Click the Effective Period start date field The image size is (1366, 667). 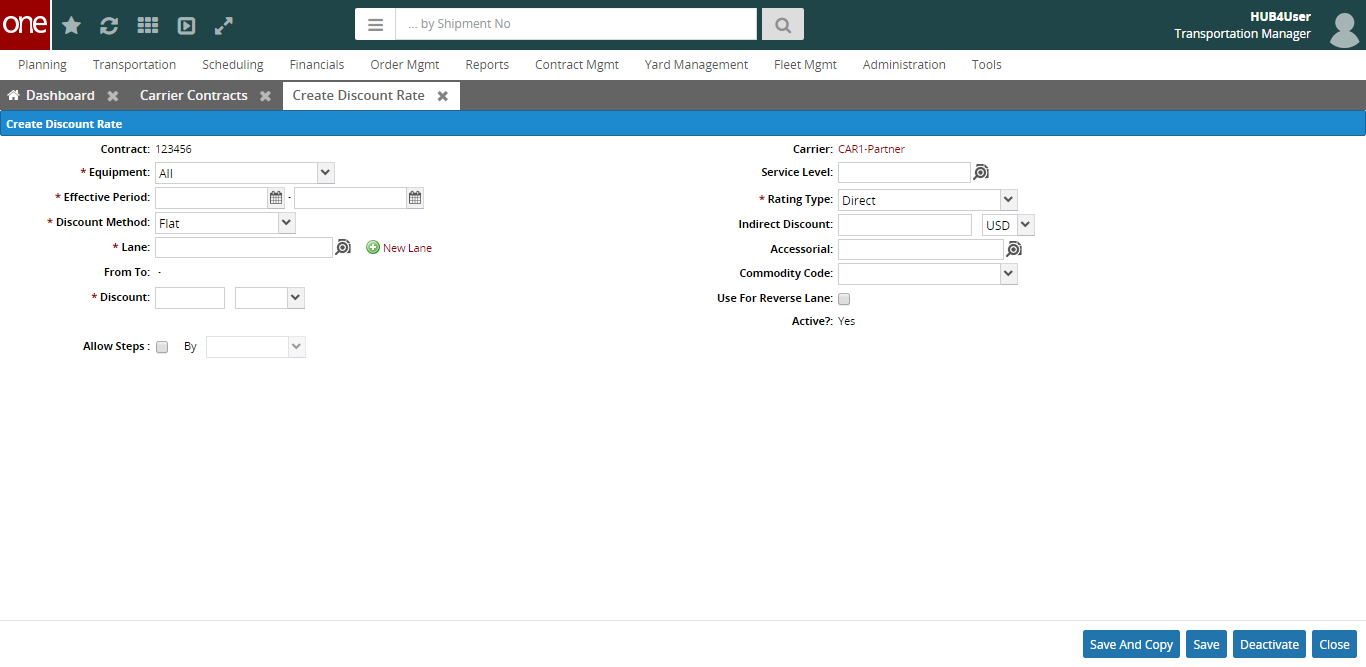pyautogui.click(x=211, y=198)
